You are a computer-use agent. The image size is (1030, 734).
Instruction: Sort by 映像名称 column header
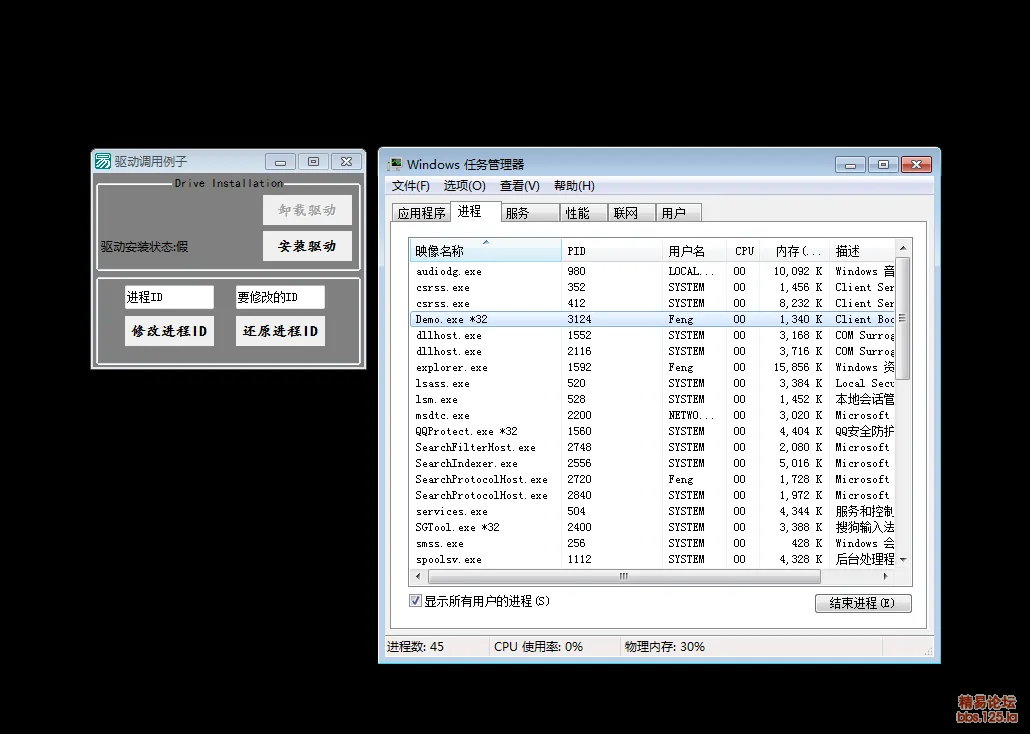tap(485, 251)
